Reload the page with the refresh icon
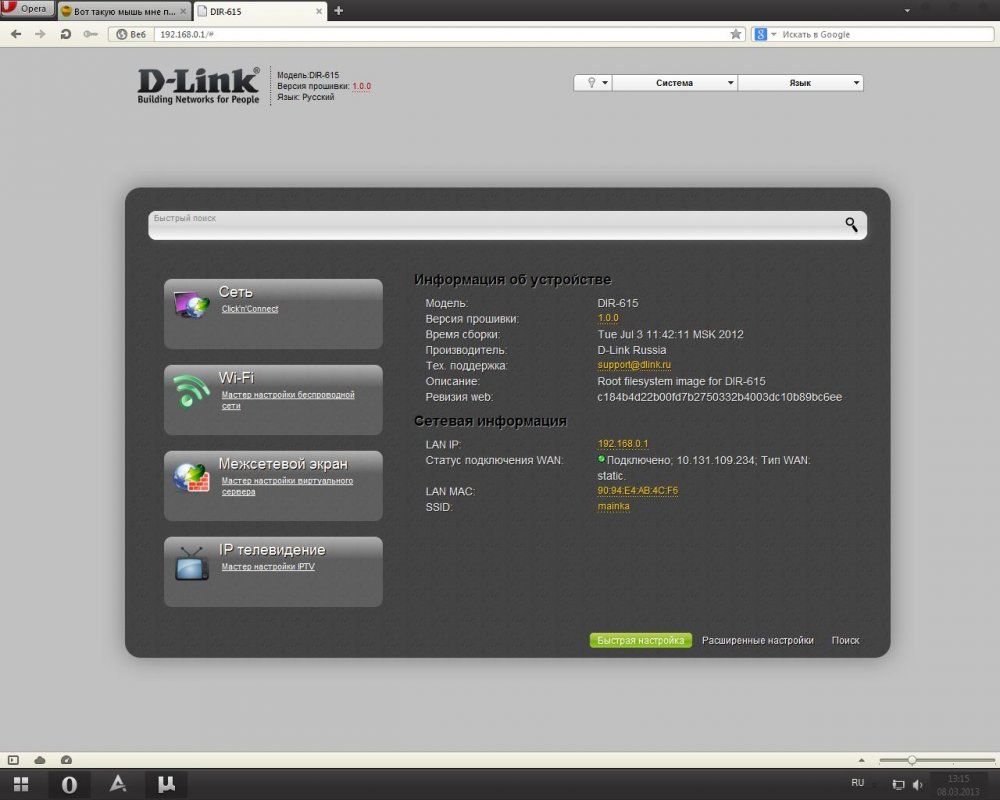Image resolution: width=1000 pixels, height=800 pixels. pos(66,34)
